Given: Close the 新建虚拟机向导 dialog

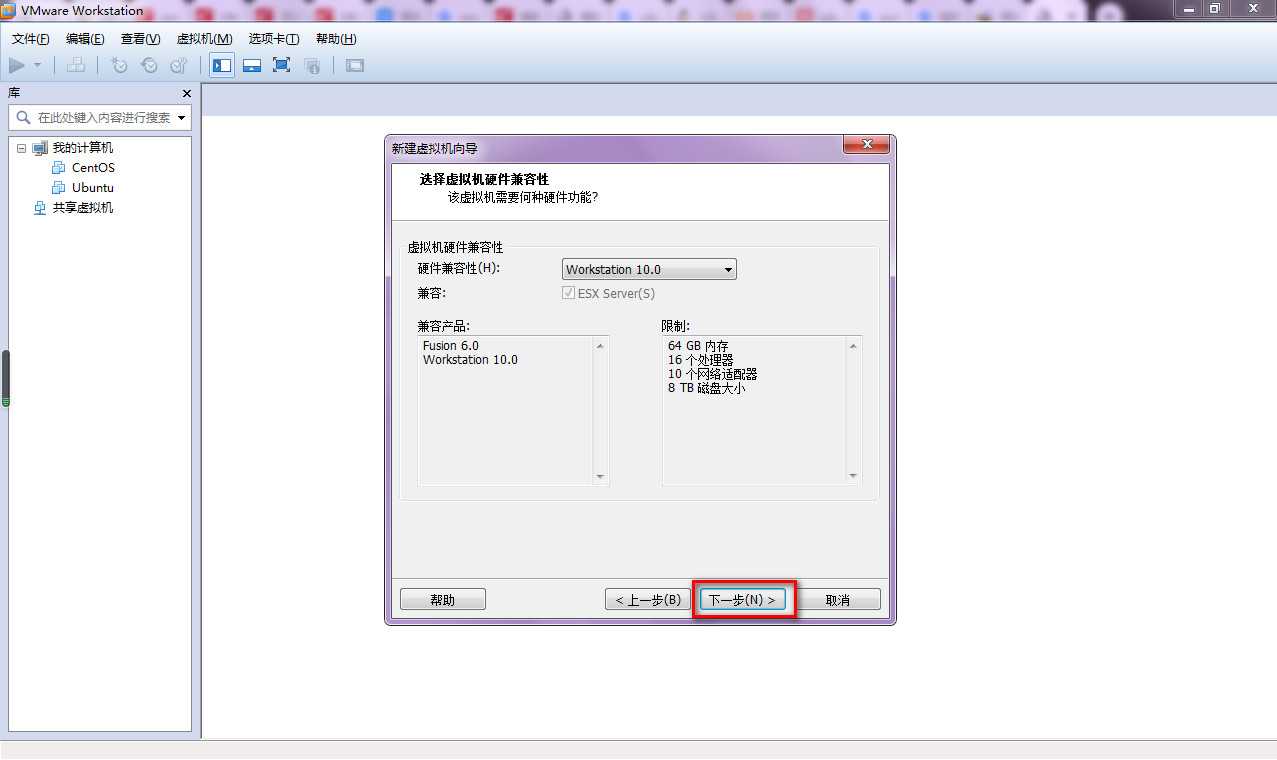Looking at the screenshot, I should [x=866, y=146].
